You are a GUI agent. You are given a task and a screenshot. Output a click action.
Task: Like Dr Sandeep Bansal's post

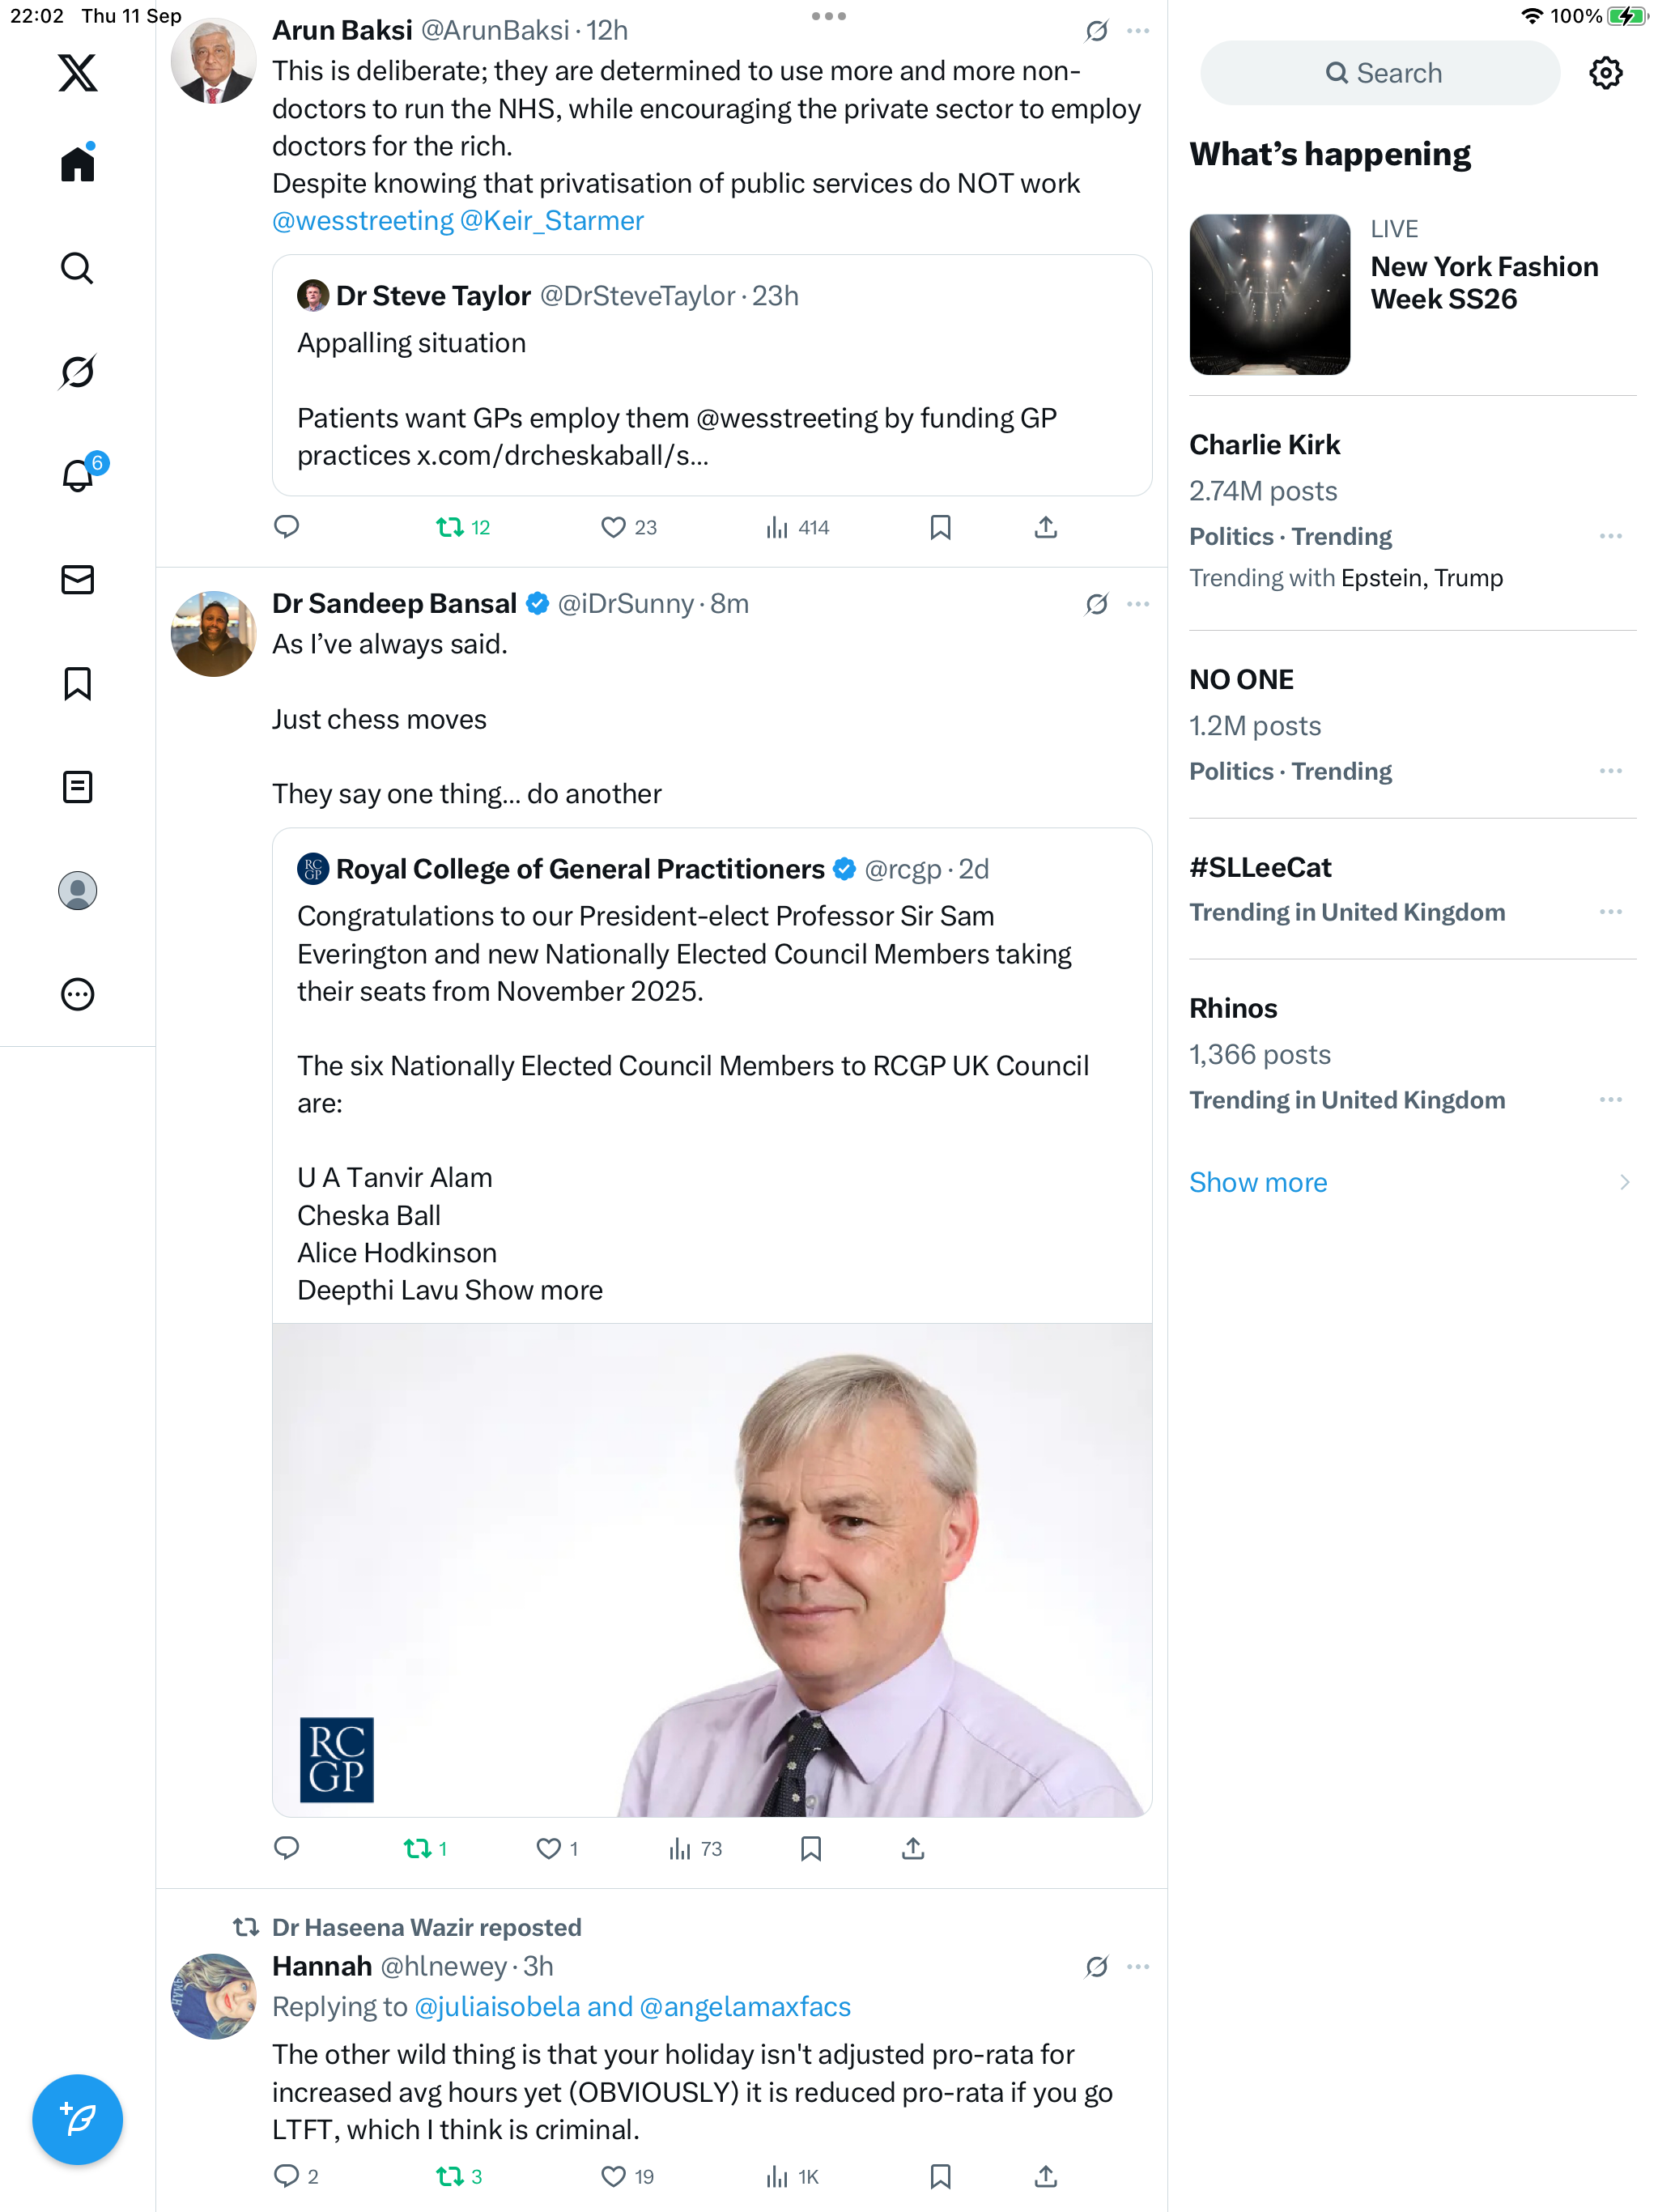pos(549,1849)
